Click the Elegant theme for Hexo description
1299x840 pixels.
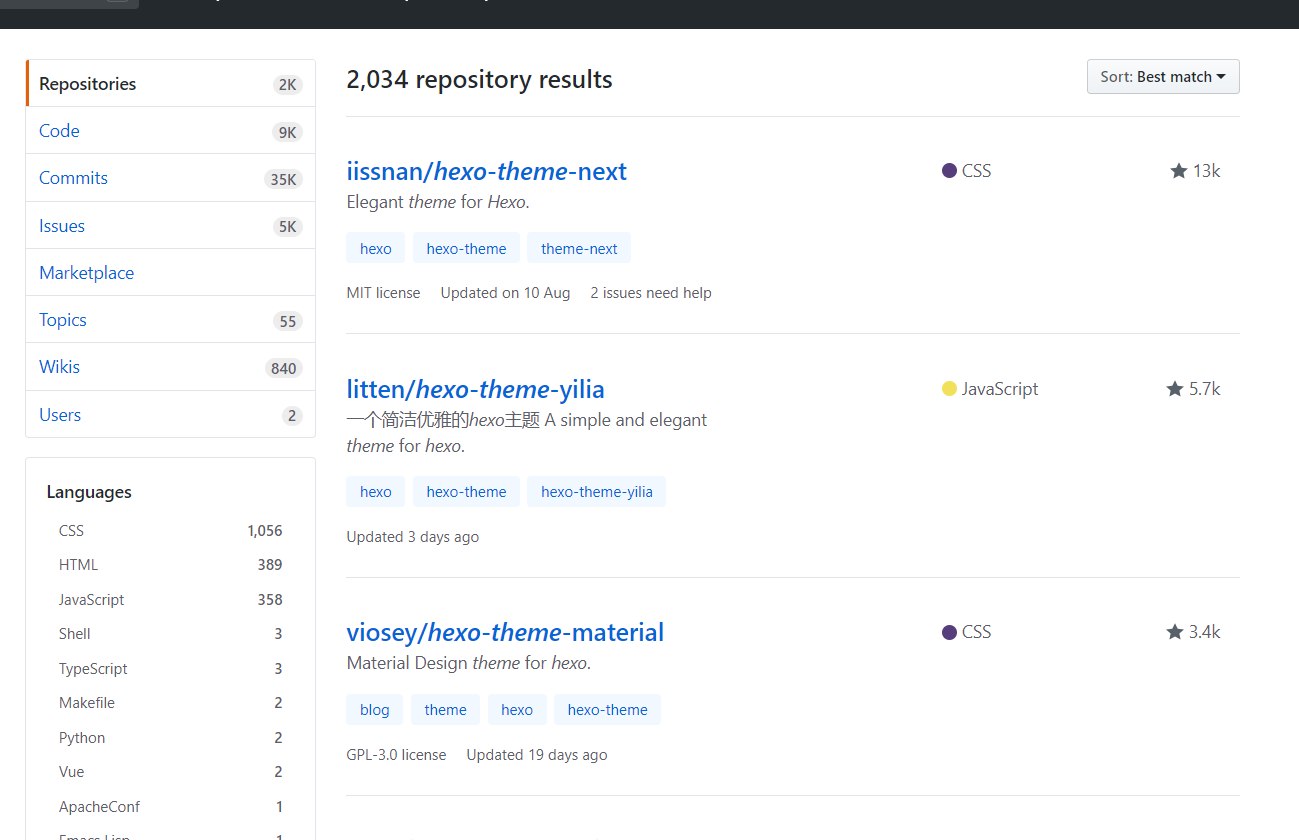pos(438,202)
